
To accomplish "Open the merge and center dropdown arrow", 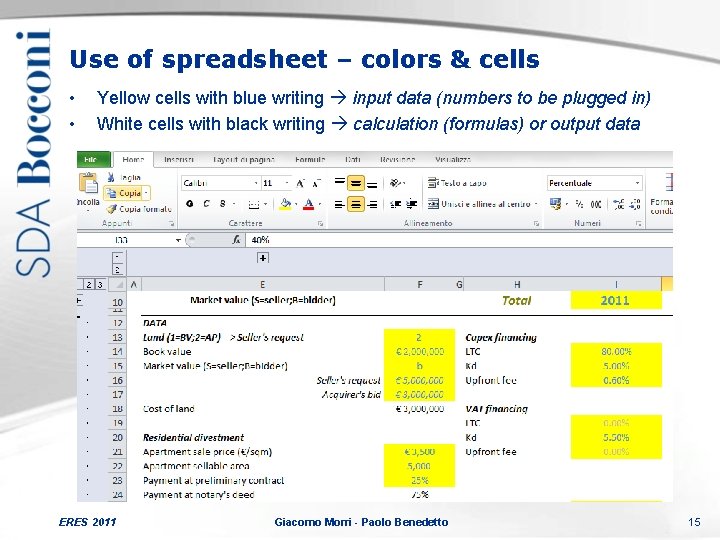I will click(x=536, y=204).
